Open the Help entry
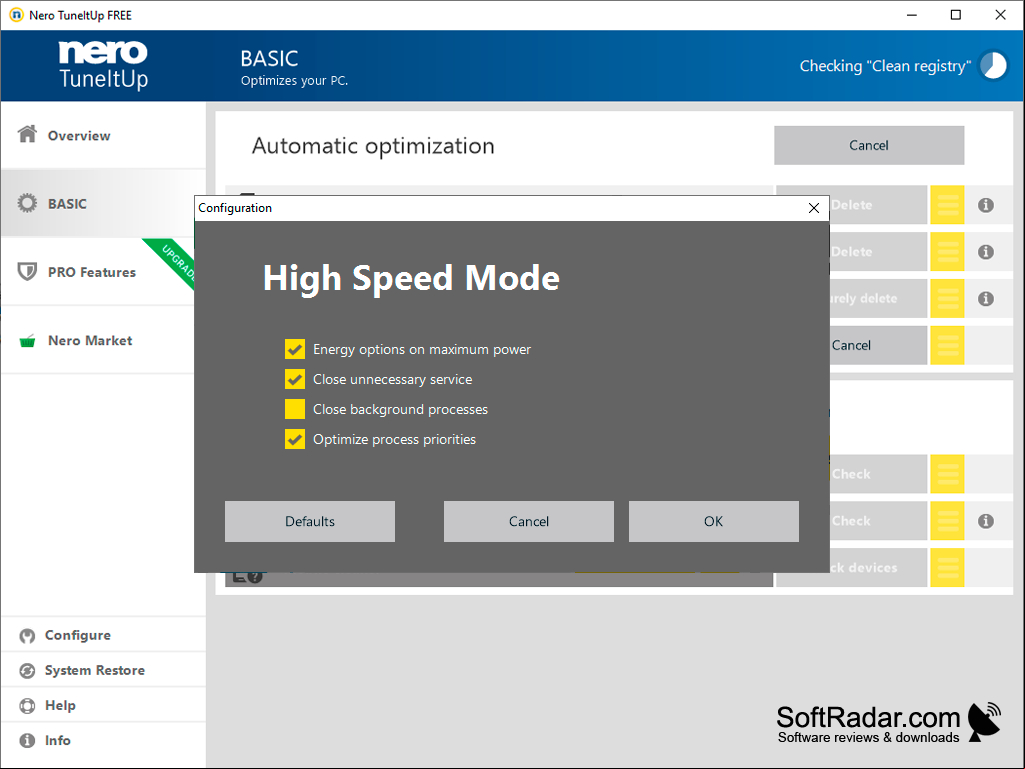Screen dimensions: 1025x769 coord(103,706)
